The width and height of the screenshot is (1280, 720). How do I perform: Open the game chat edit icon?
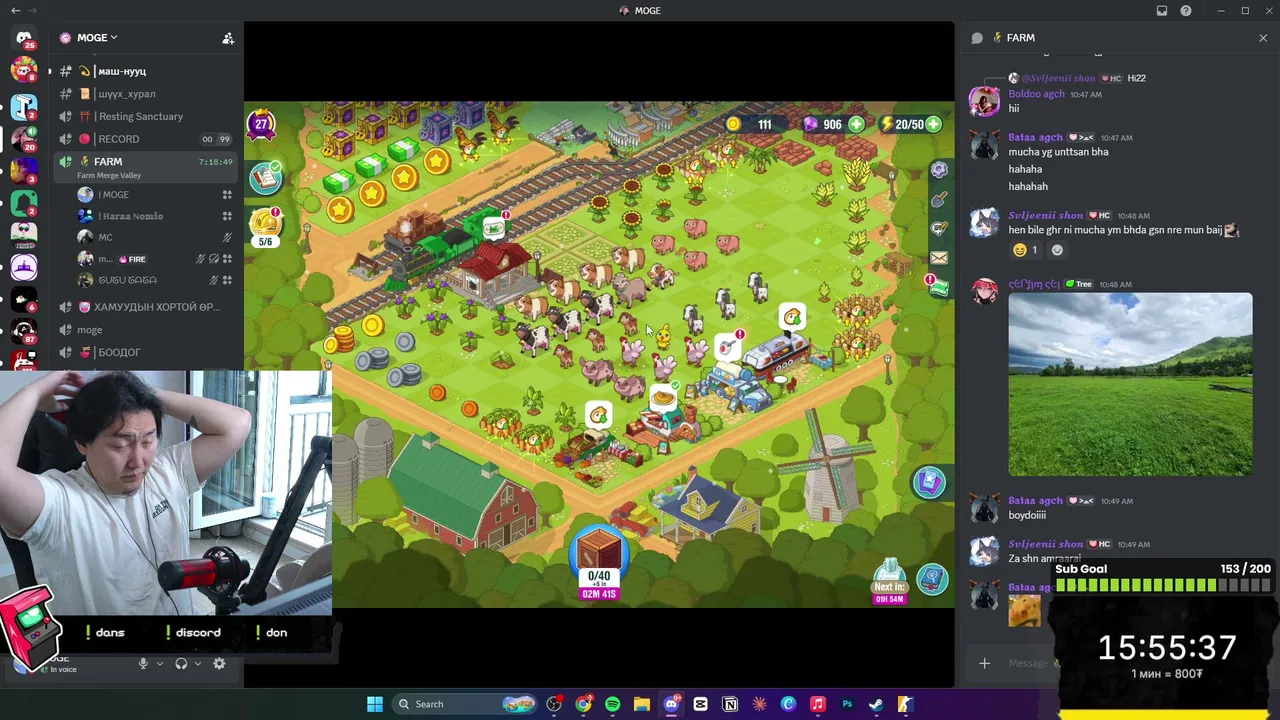point(939,229)
